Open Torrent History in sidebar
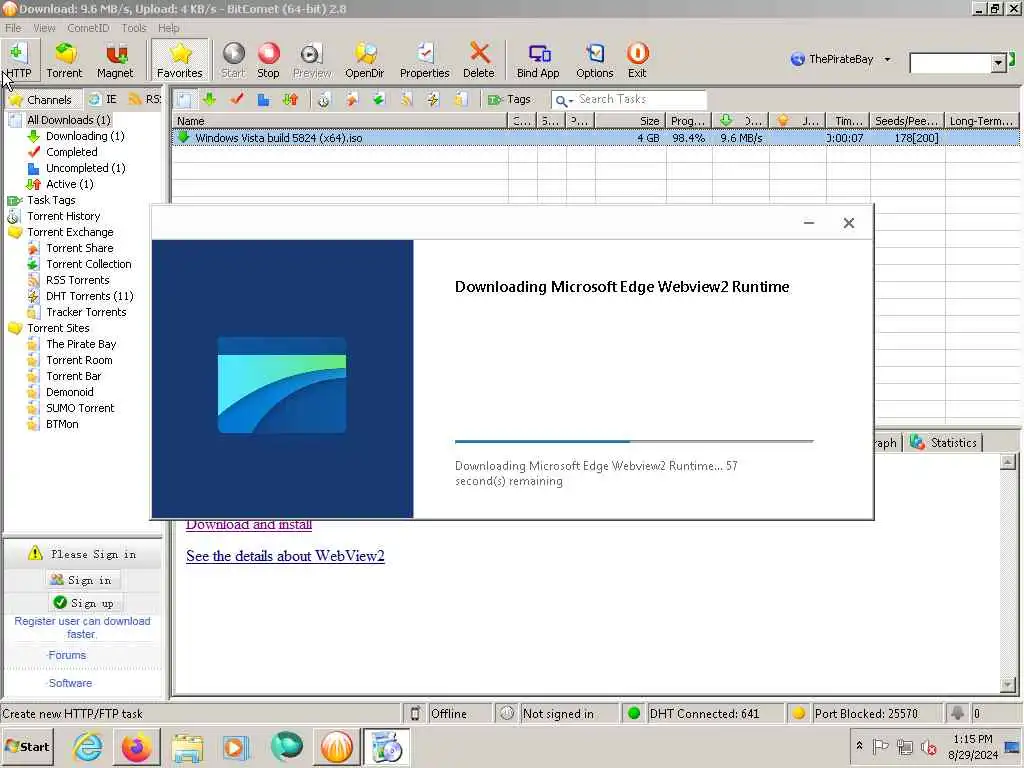This screenshot has height=768, width=1024. (63, 216)
